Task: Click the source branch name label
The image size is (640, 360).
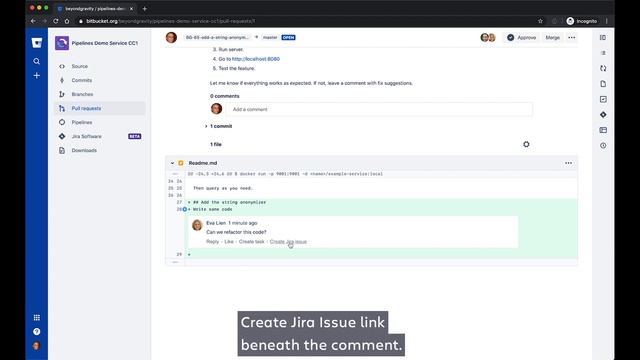Action: tap(217, 38)
